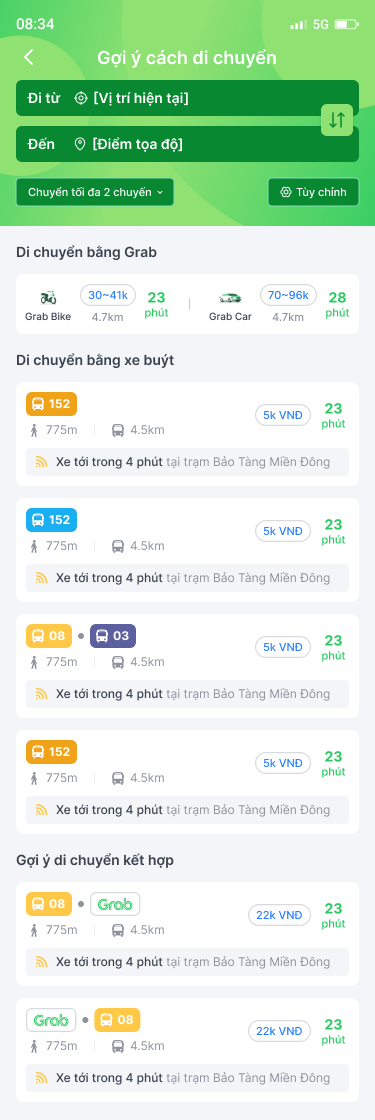Tap the 5k VNĐ price on the blue 152 route

click(x=283, y=531)
